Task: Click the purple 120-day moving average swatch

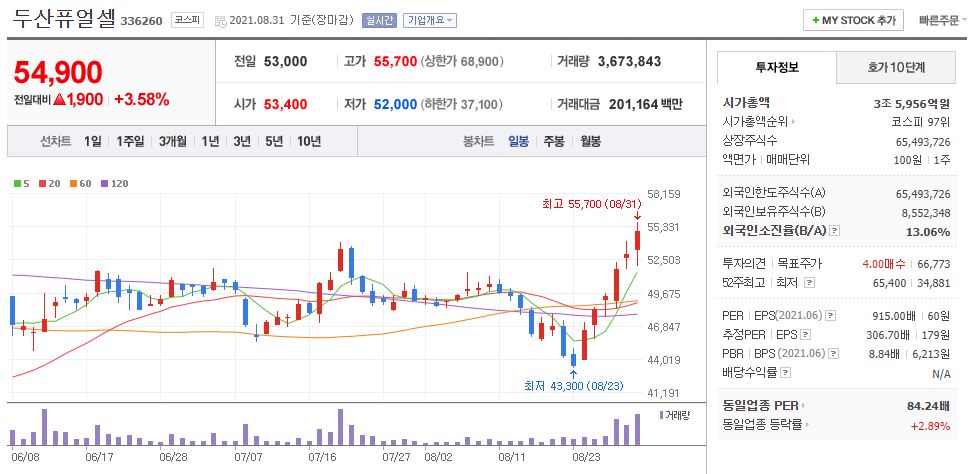Action: [x=103, y=184]
